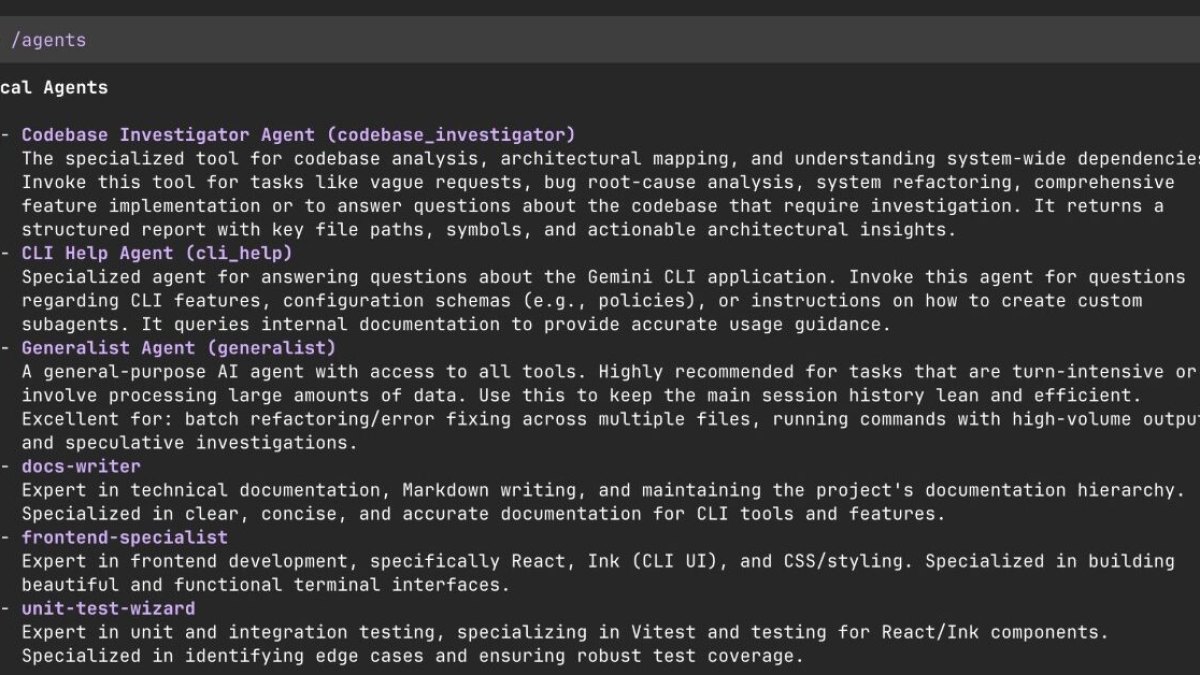Click CLI Help Agent (cli_help) title
1200x675 pixels.
click(x=157, y=253)
